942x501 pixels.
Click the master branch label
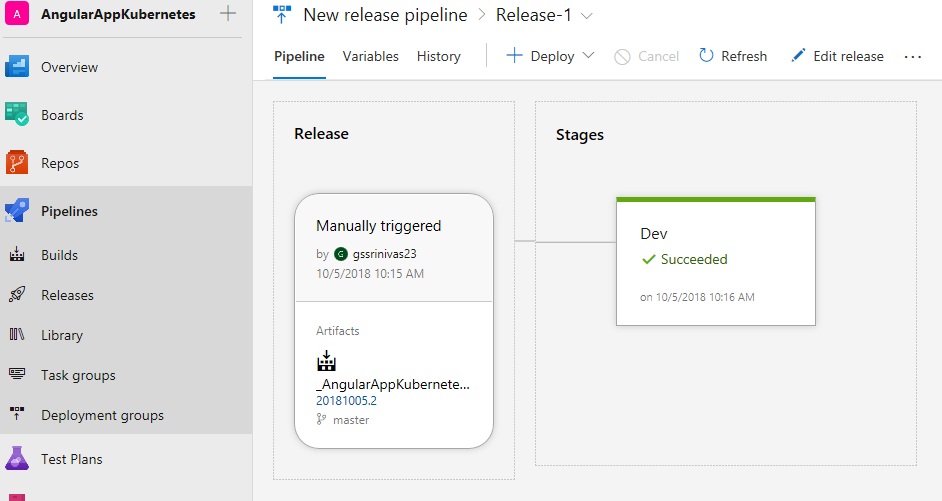click(351, 420)
